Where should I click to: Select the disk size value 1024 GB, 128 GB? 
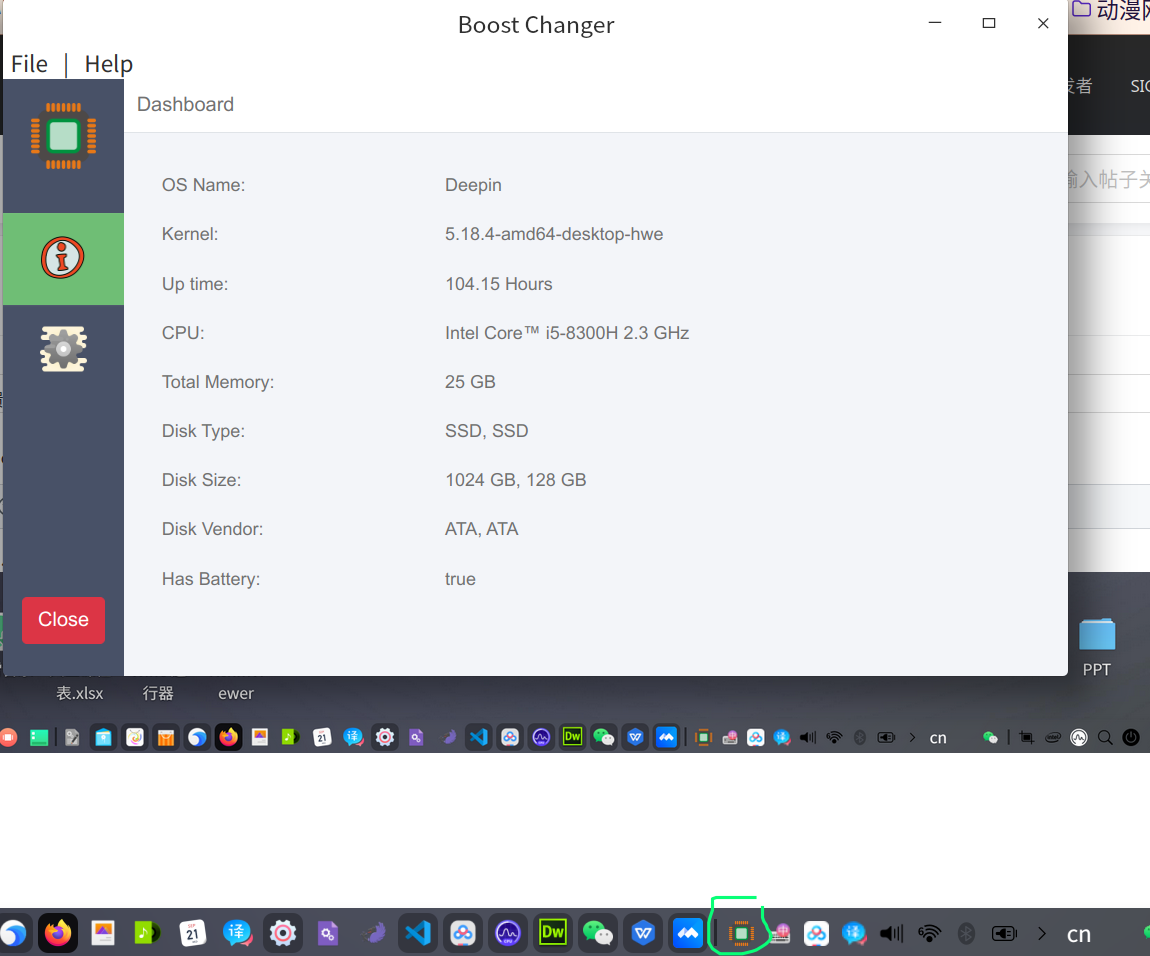516,480
